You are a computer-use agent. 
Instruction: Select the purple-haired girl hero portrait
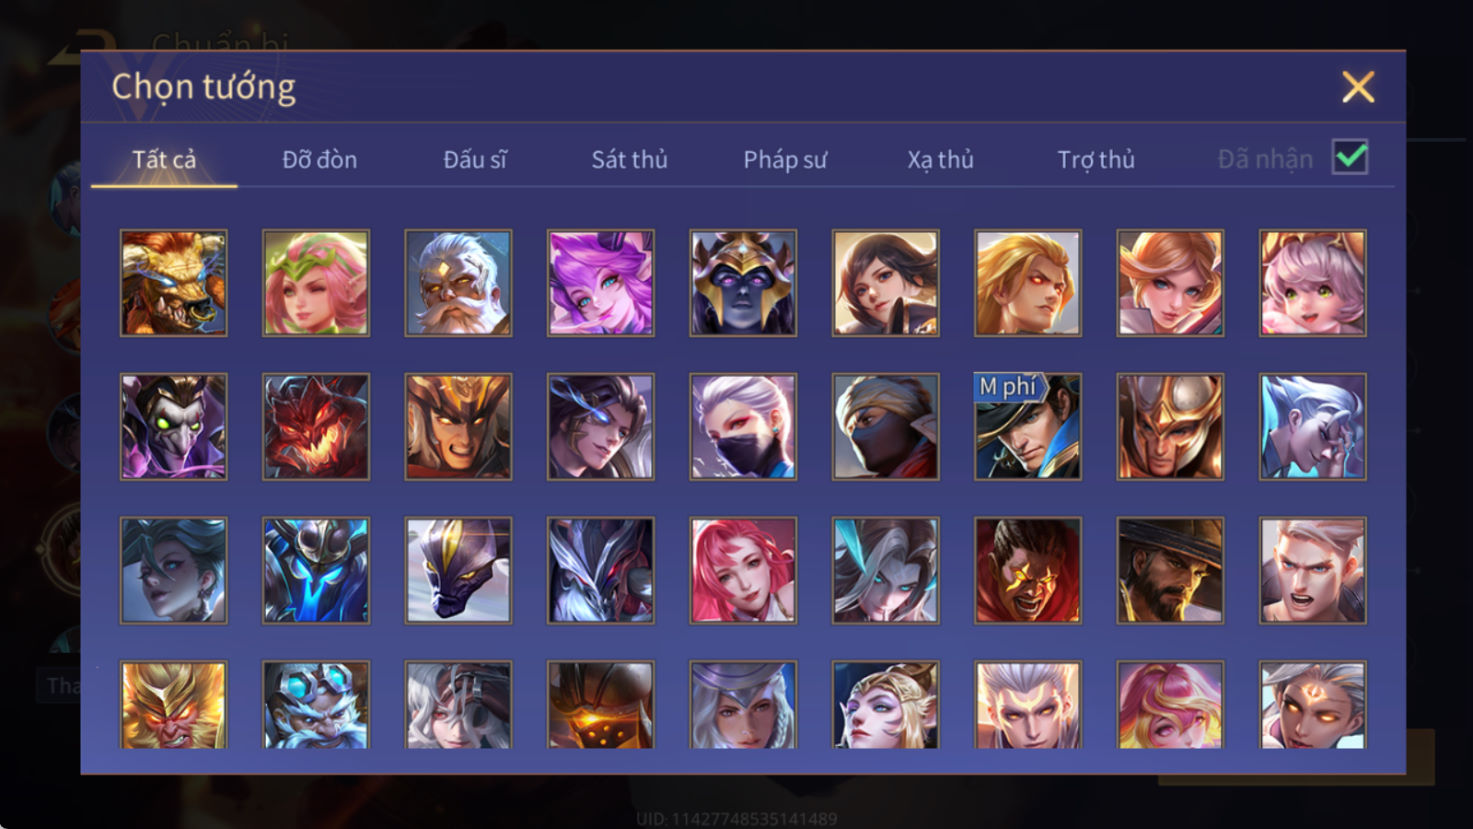click(x=601, y=283)
